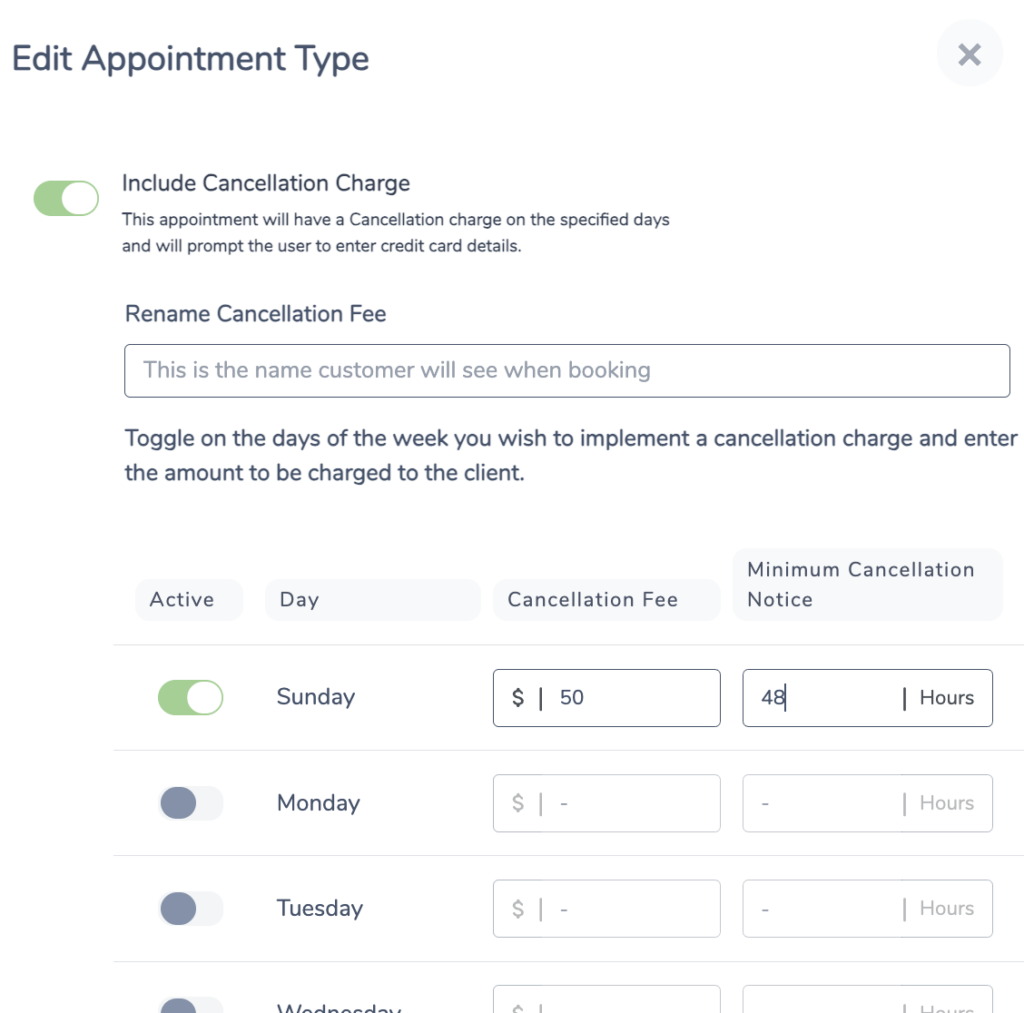Enable the Wednesday cancellation charge toggle
The width and height of the screenshot is (1024, 1013).
(x=190, y=1005)
